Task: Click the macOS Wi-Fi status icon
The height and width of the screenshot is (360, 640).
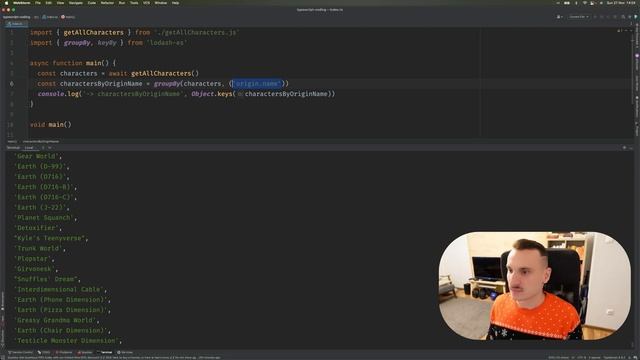Action: pos(584,3)
